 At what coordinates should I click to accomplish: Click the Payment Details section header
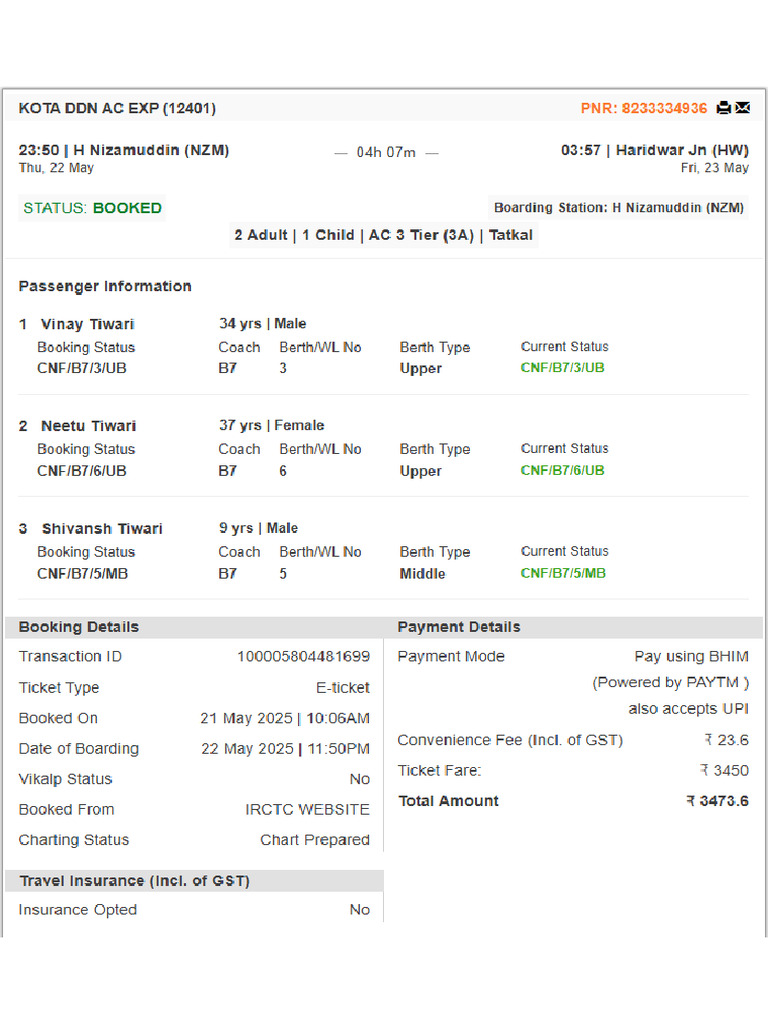click(x=459, y=627)
